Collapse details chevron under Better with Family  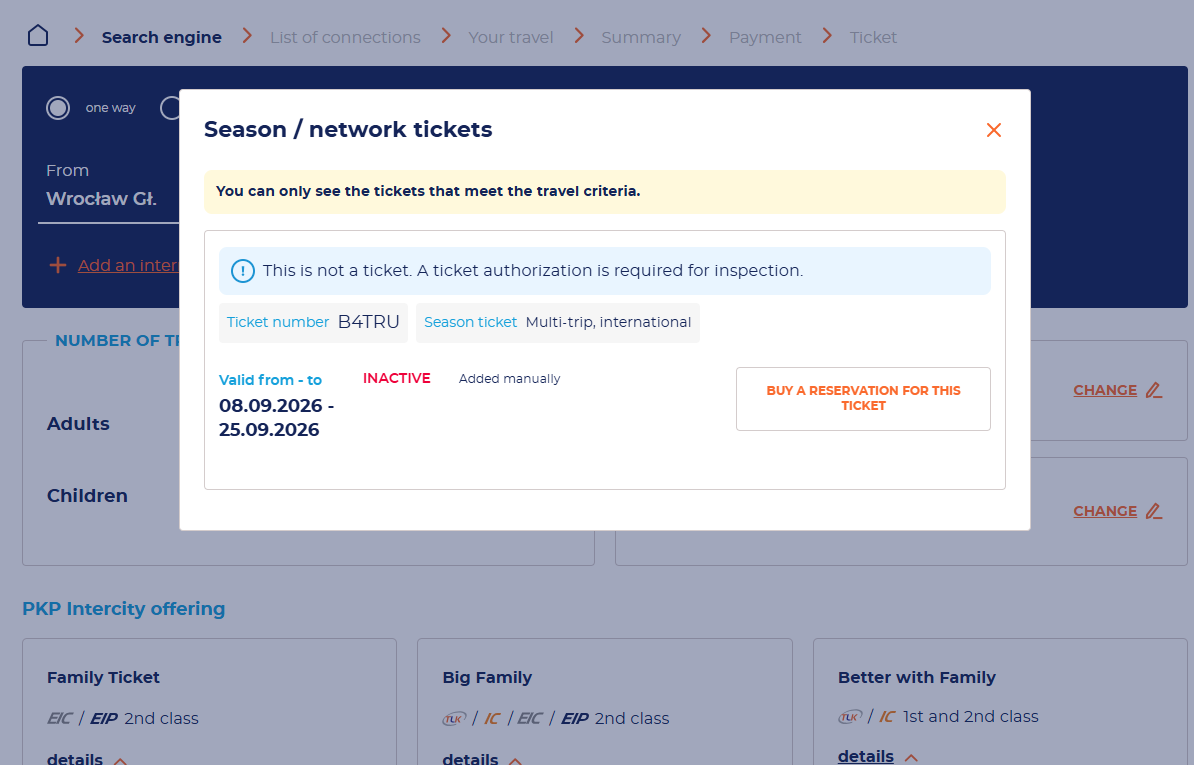coord(911,757)
